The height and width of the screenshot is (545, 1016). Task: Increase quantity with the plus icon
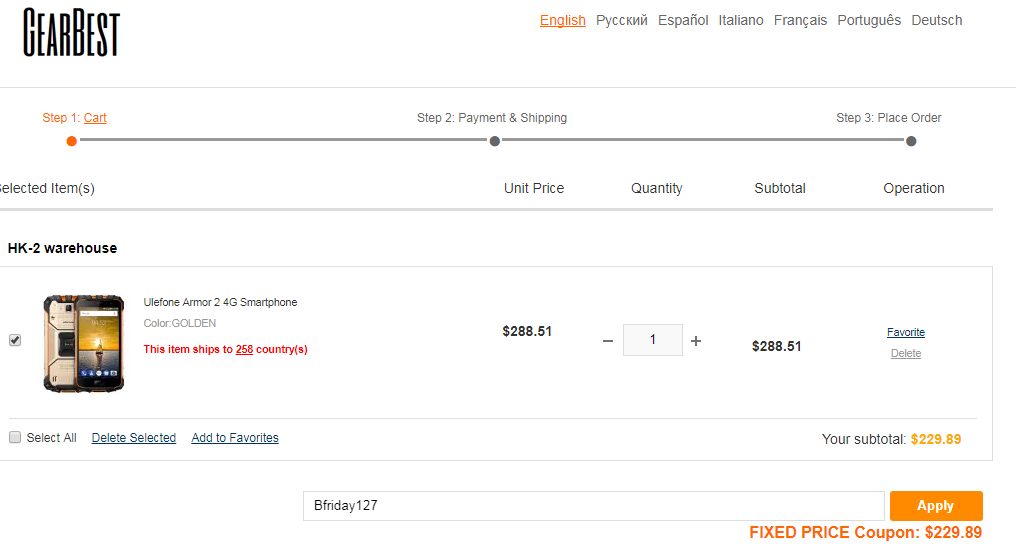(x=696, y=341)
